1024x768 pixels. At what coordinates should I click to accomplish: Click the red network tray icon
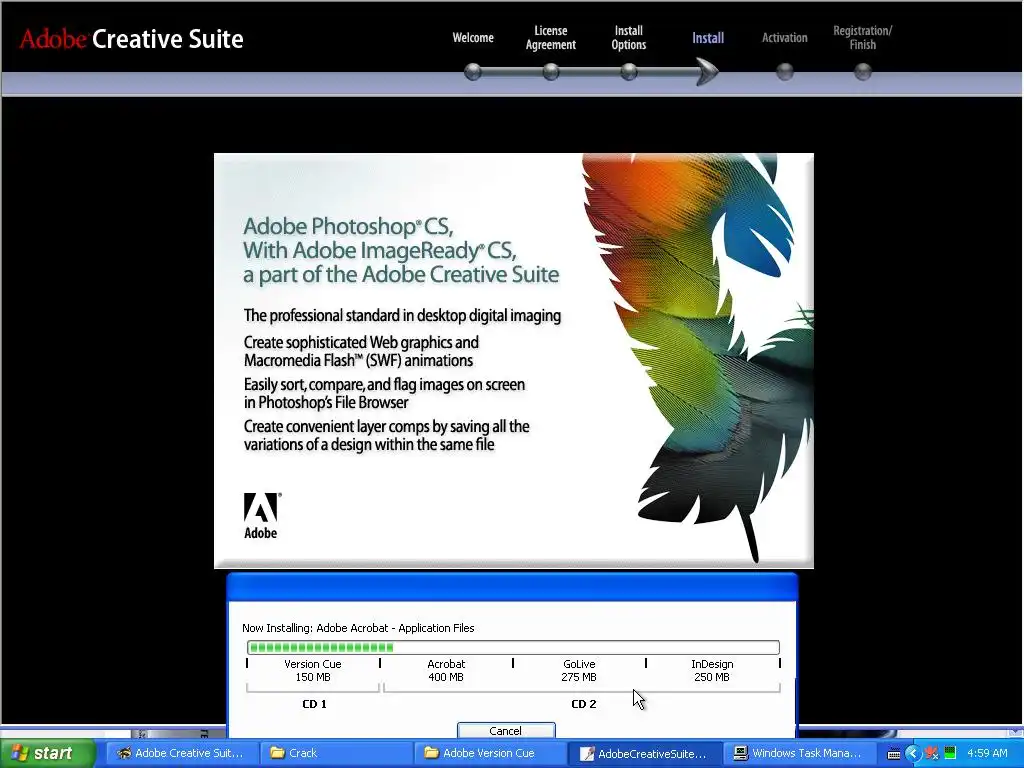point(932,754)
